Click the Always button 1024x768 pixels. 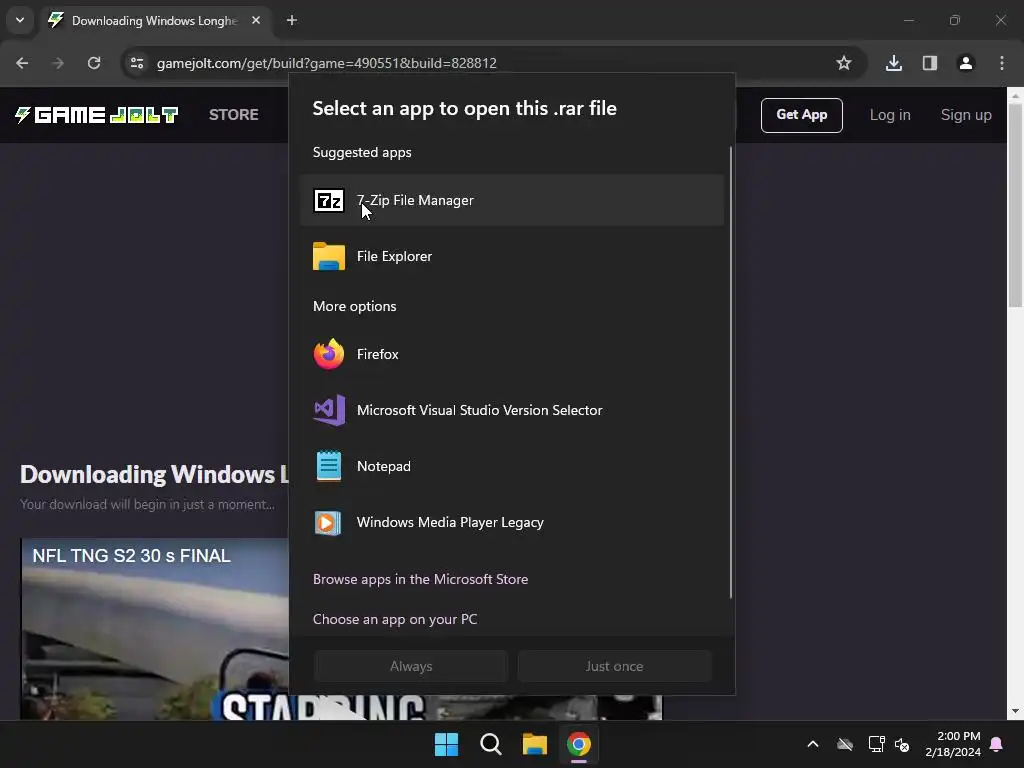pos(411,666)
